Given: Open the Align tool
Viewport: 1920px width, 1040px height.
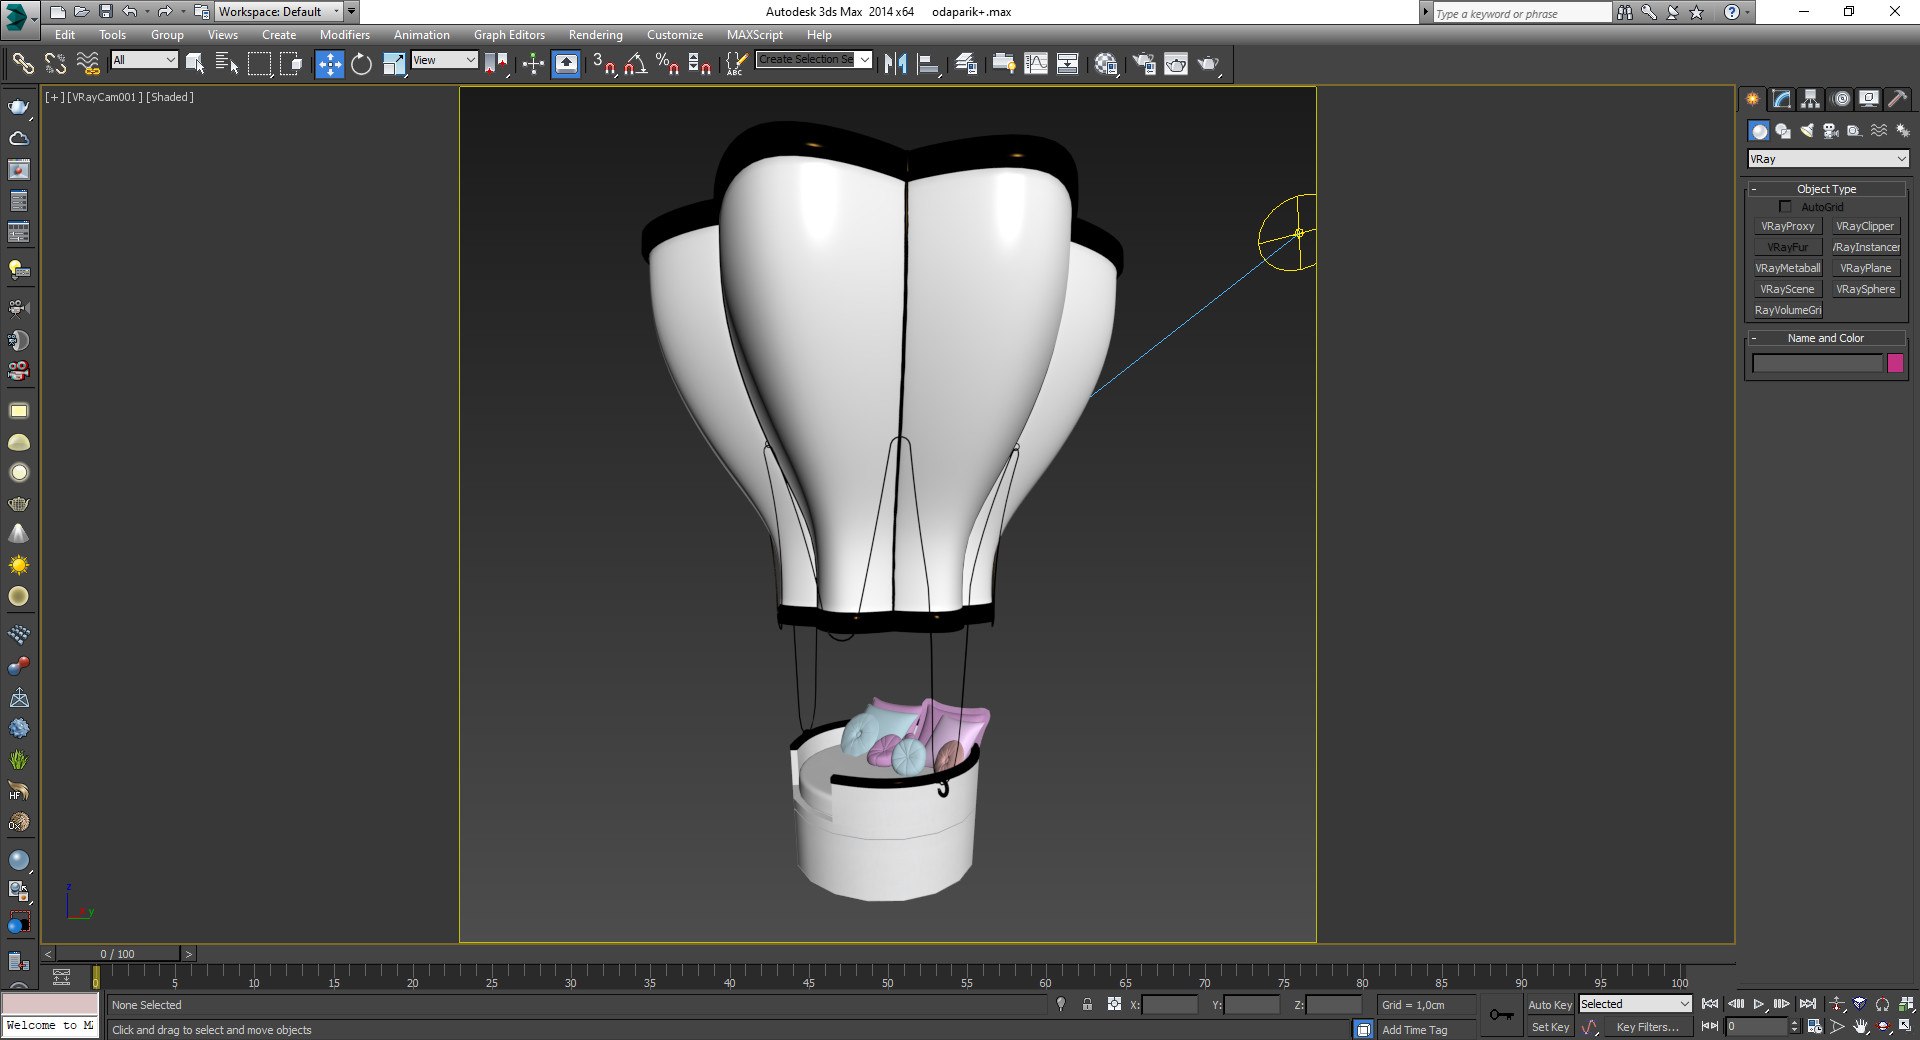Looking at the screenshot, I should tap(929, 64).
